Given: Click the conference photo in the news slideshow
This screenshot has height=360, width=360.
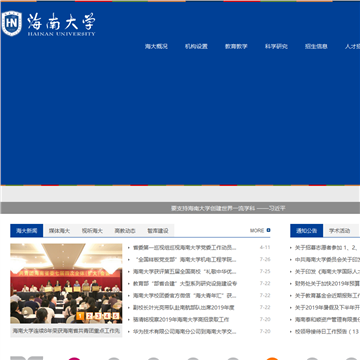Looking at the screenshot, I should tap(66, 283).
